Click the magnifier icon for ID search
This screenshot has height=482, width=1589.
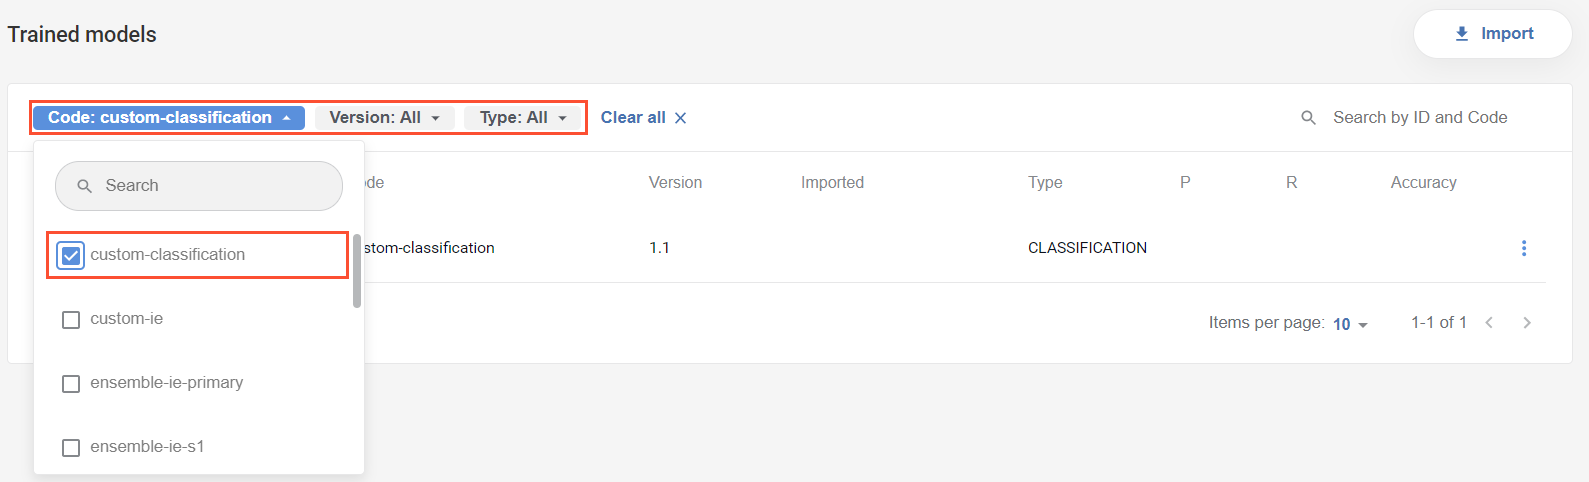(1308, 118)
